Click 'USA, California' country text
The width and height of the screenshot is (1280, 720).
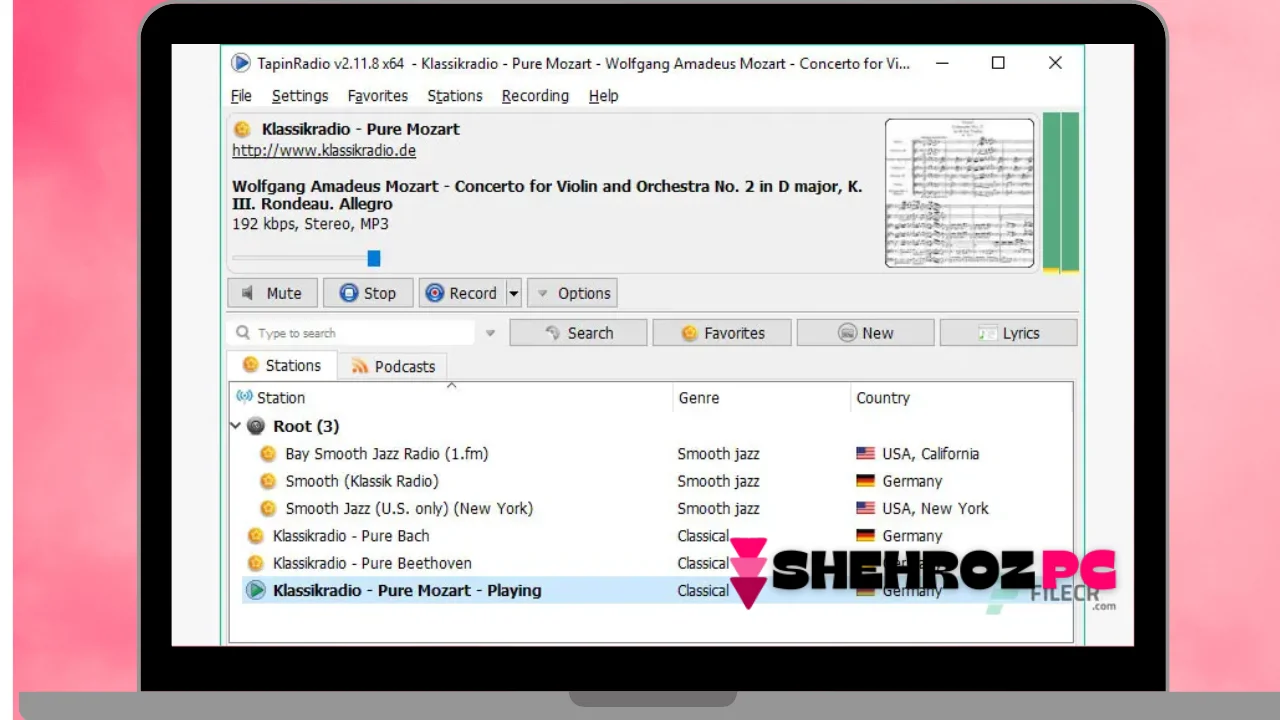click(x=931, y=454)
